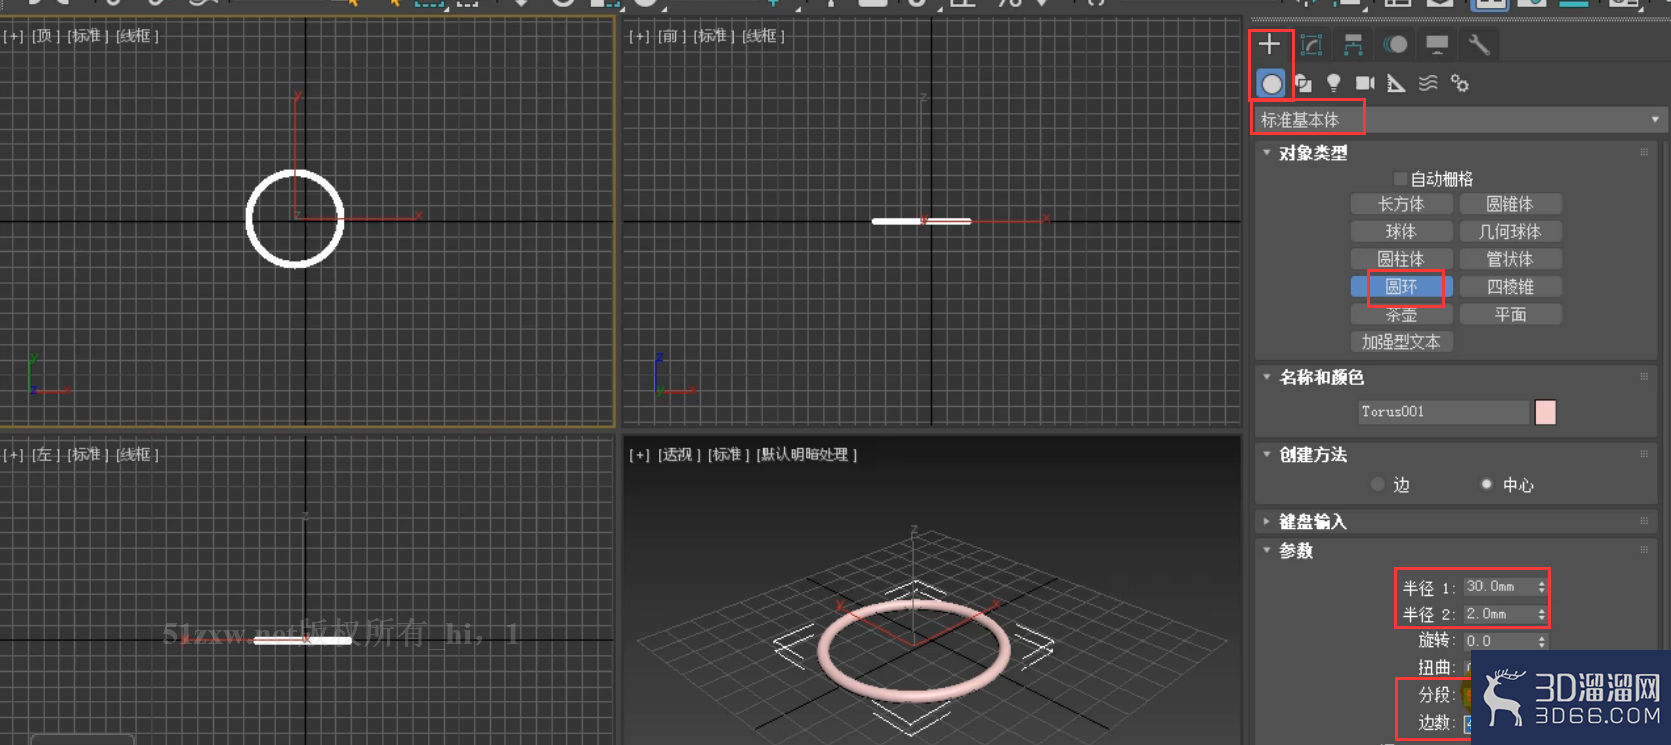This screenshot has width=1671, height=745.
Task: Click the 半径 1 value field
Action: tap(1499, 587)
